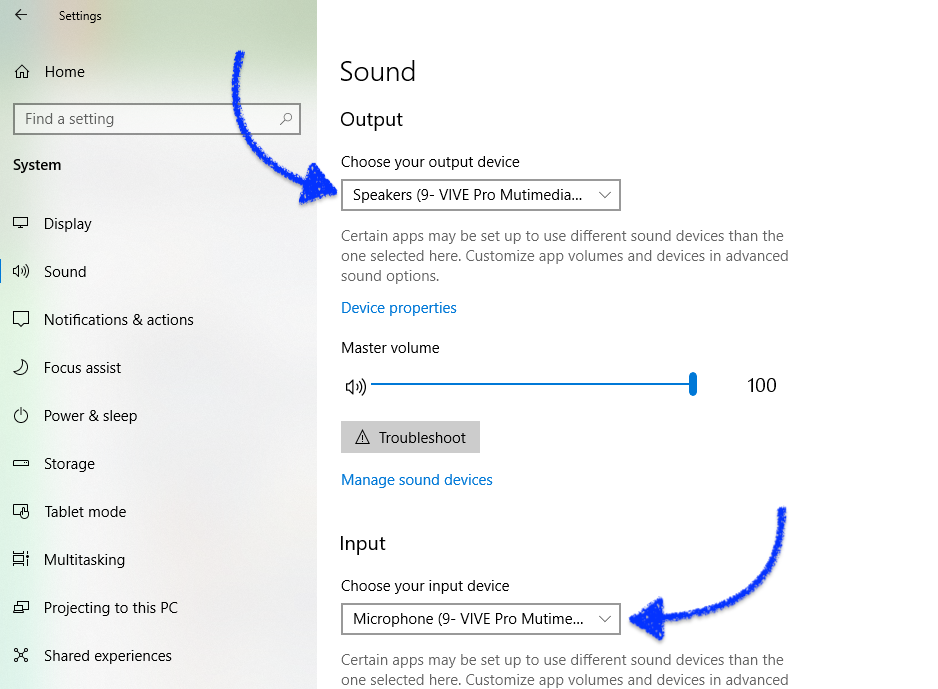
Task: Expand the input device selector
Action: (x=481, y=618)
